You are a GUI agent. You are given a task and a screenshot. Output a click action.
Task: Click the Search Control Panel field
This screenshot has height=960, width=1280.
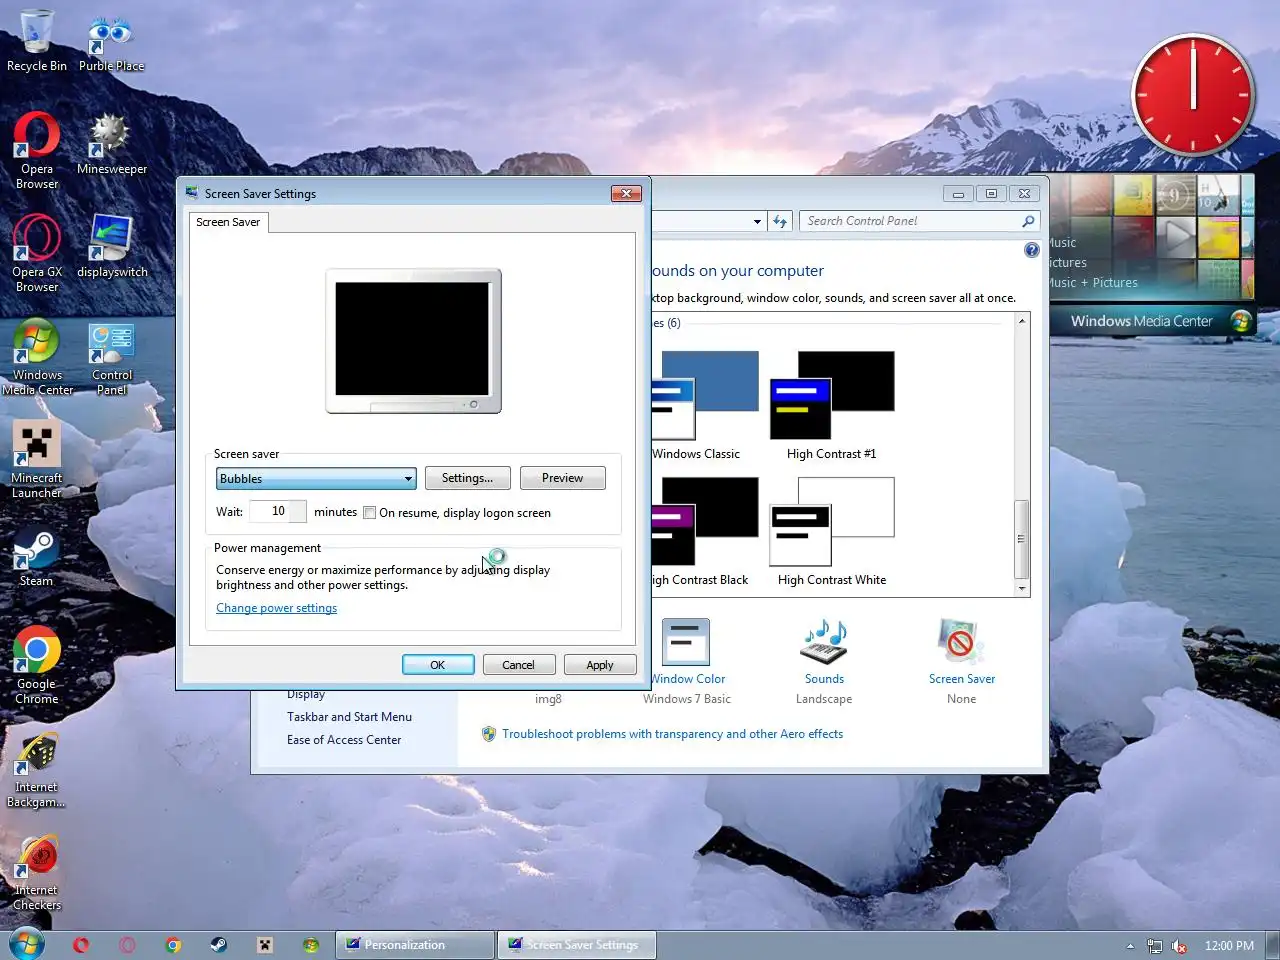click(919, 221)
